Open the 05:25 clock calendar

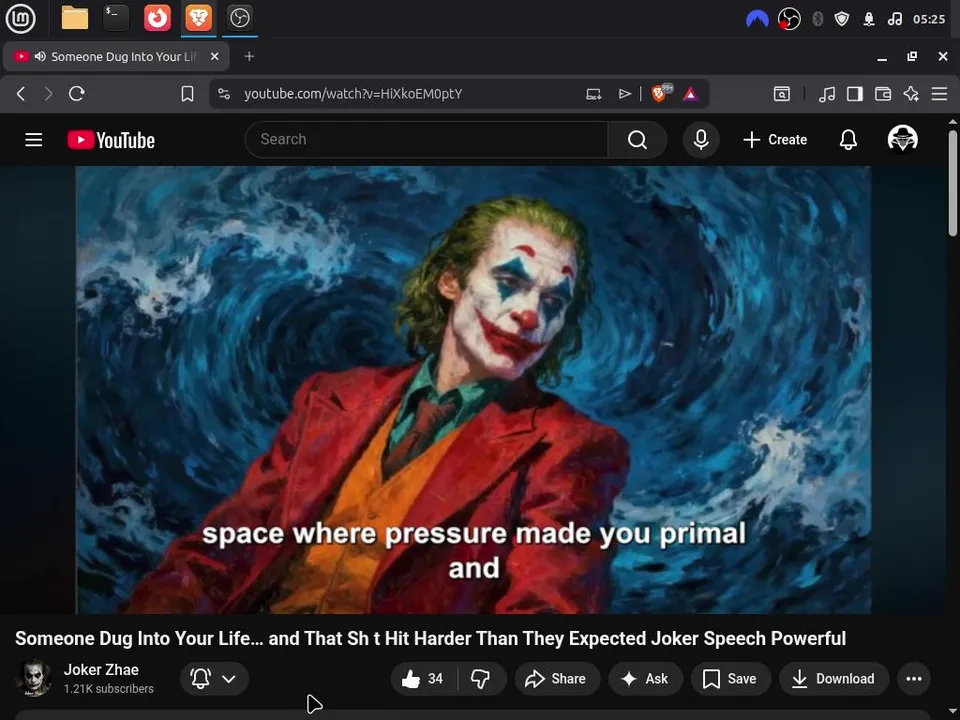pos(929,19)
